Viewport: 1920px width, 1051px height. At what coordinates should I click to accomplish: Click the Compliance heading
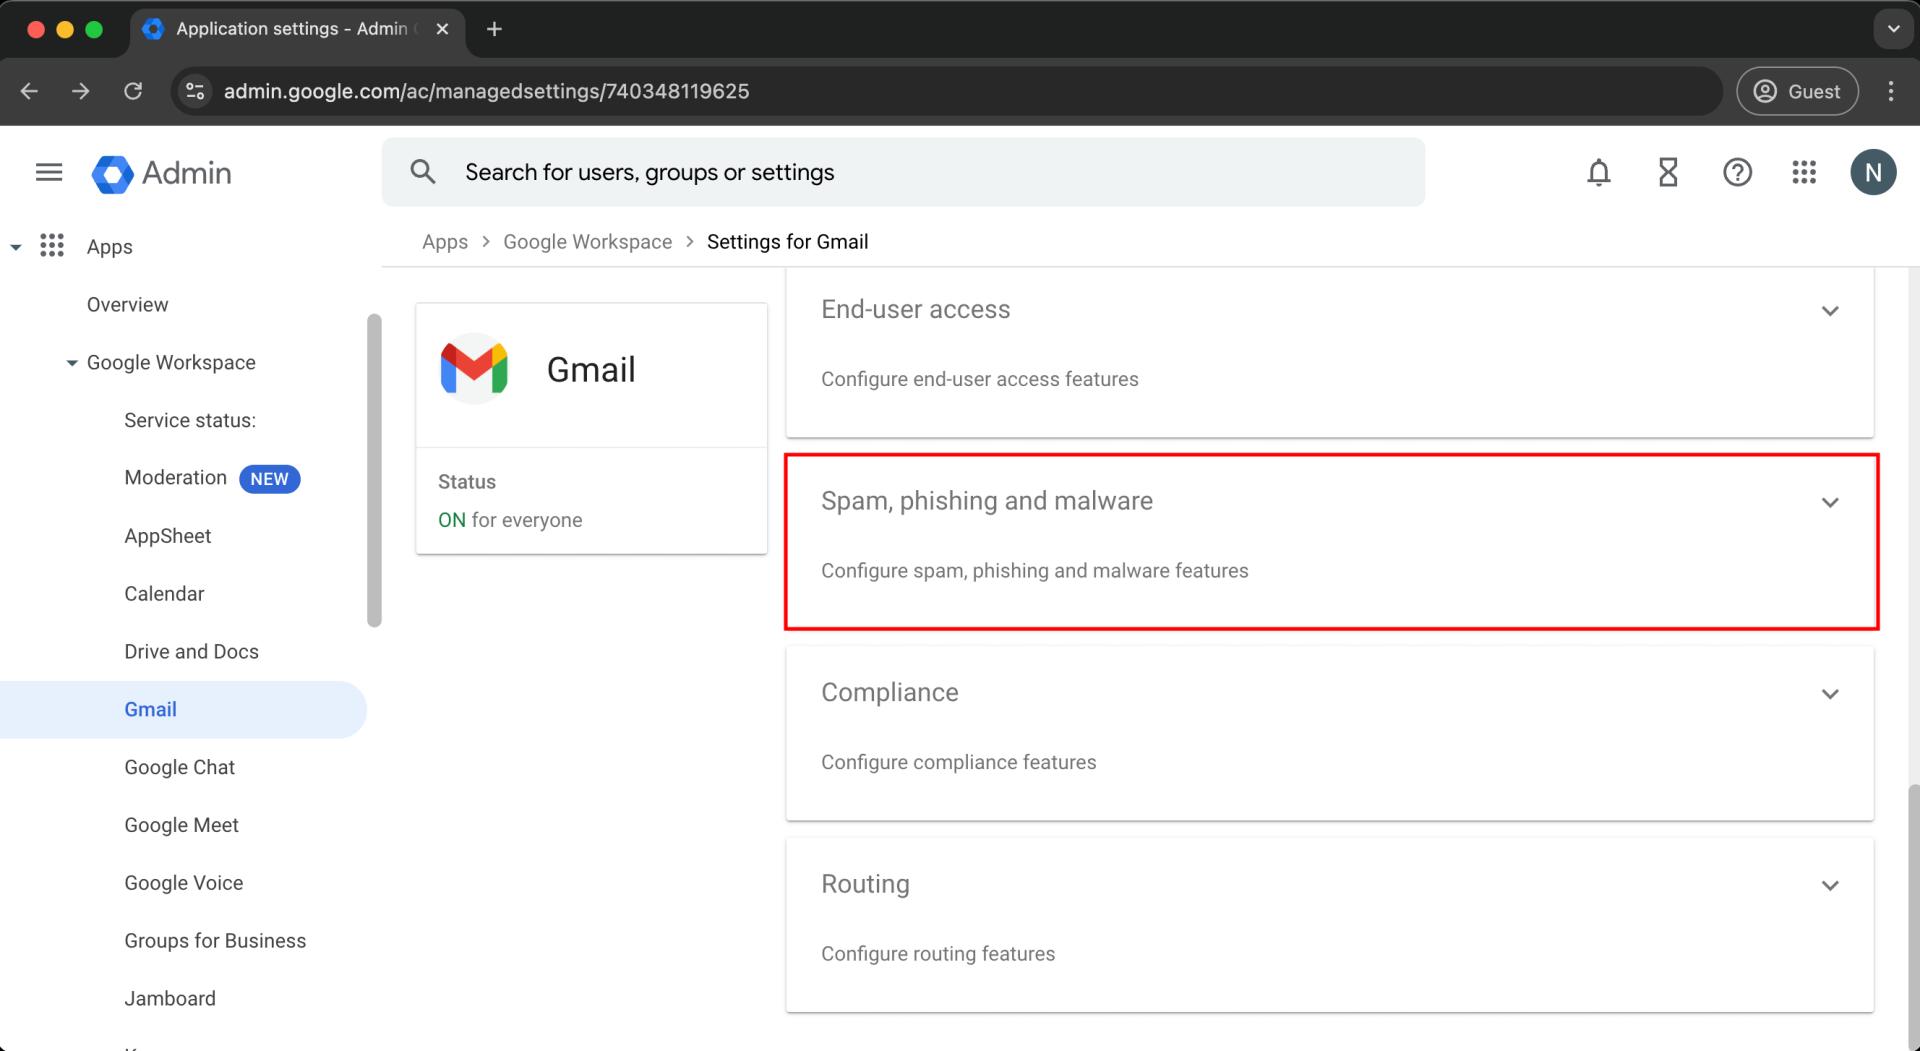point(889,692)
